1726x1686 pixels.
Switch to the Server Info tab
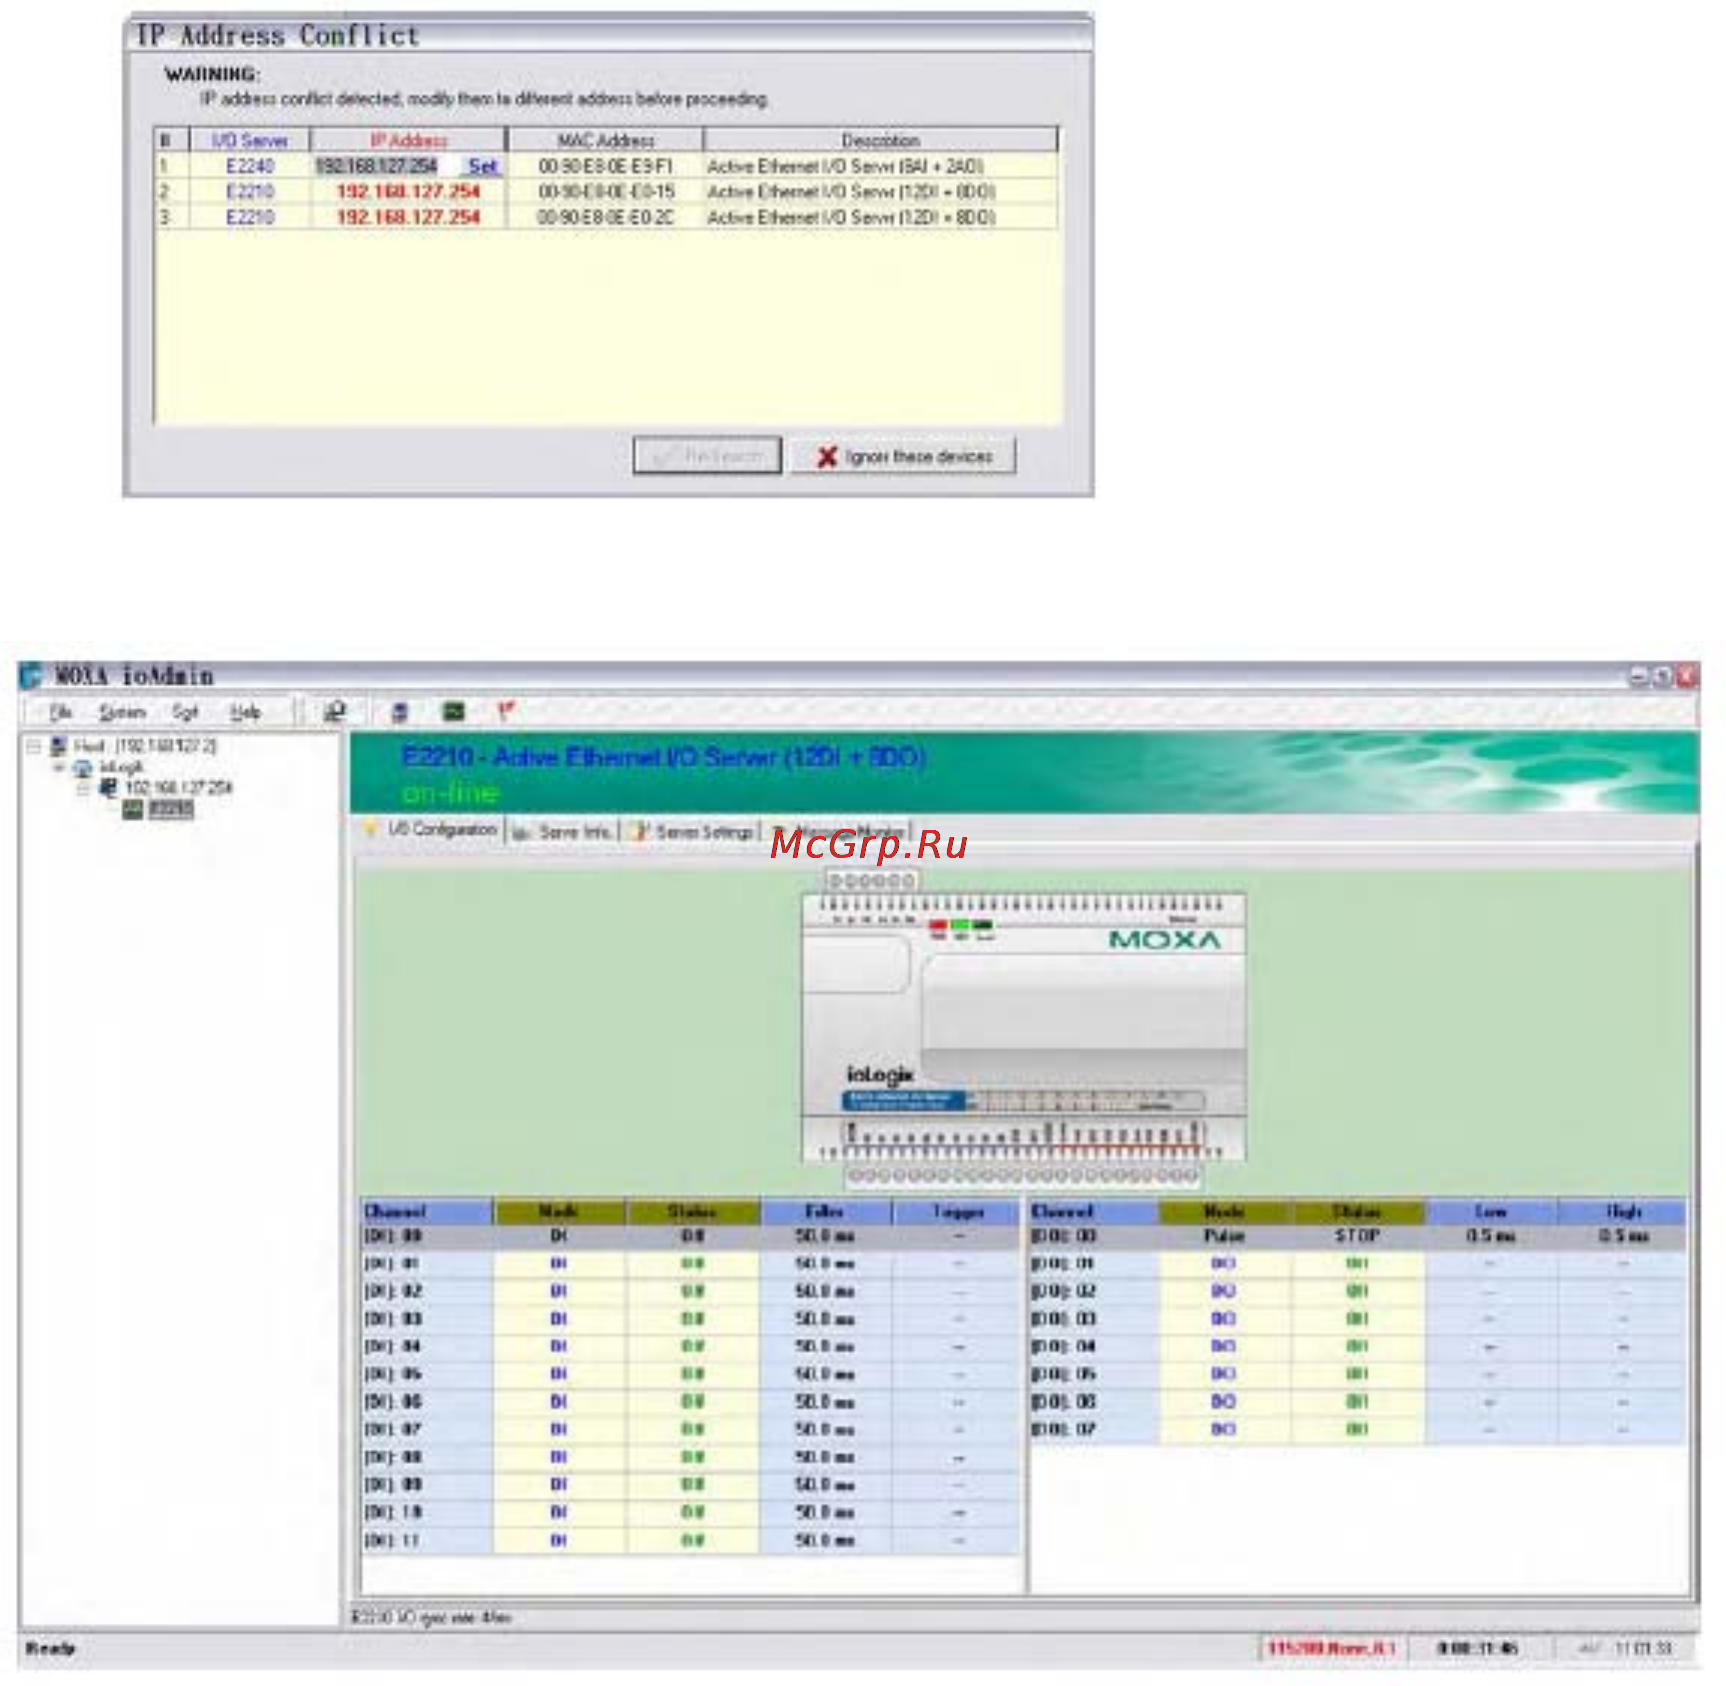click(x=564, y=831)
